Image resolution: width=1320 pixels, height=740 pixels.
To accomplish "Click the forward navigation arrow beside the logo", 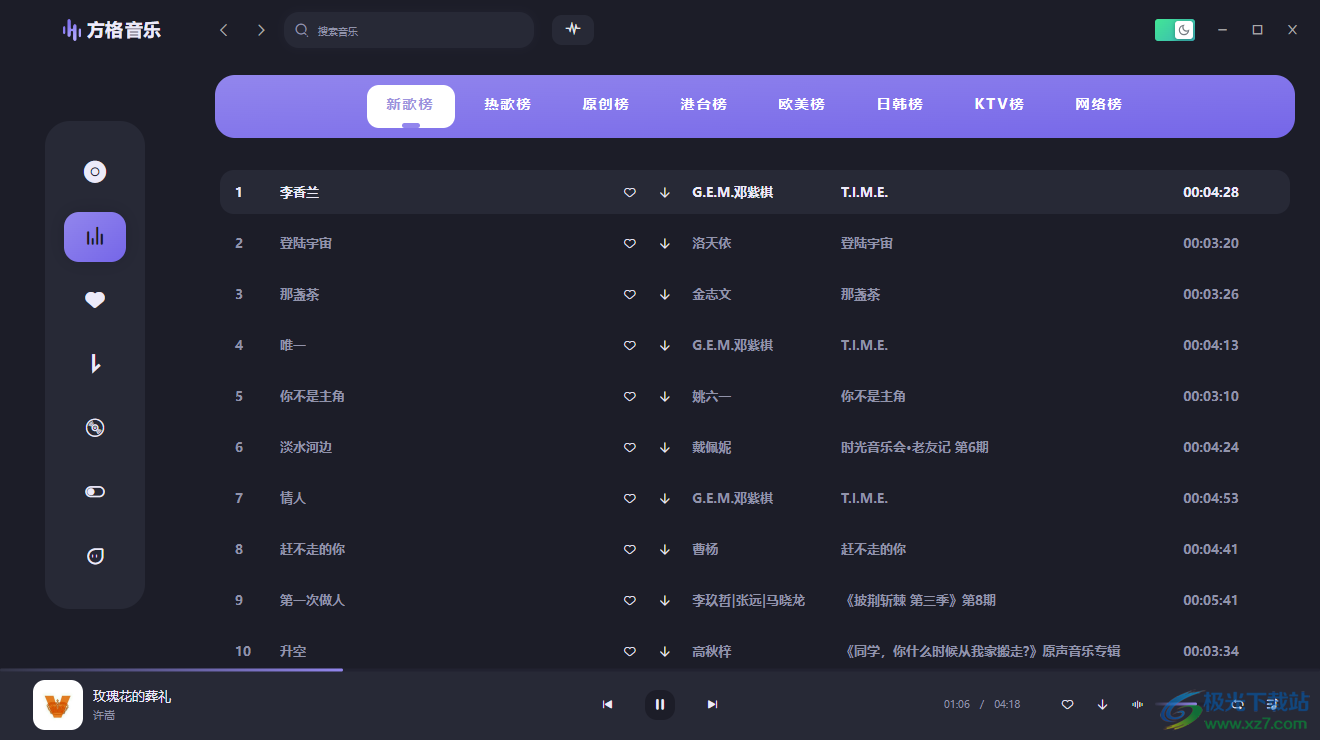I will coord(260,30).
